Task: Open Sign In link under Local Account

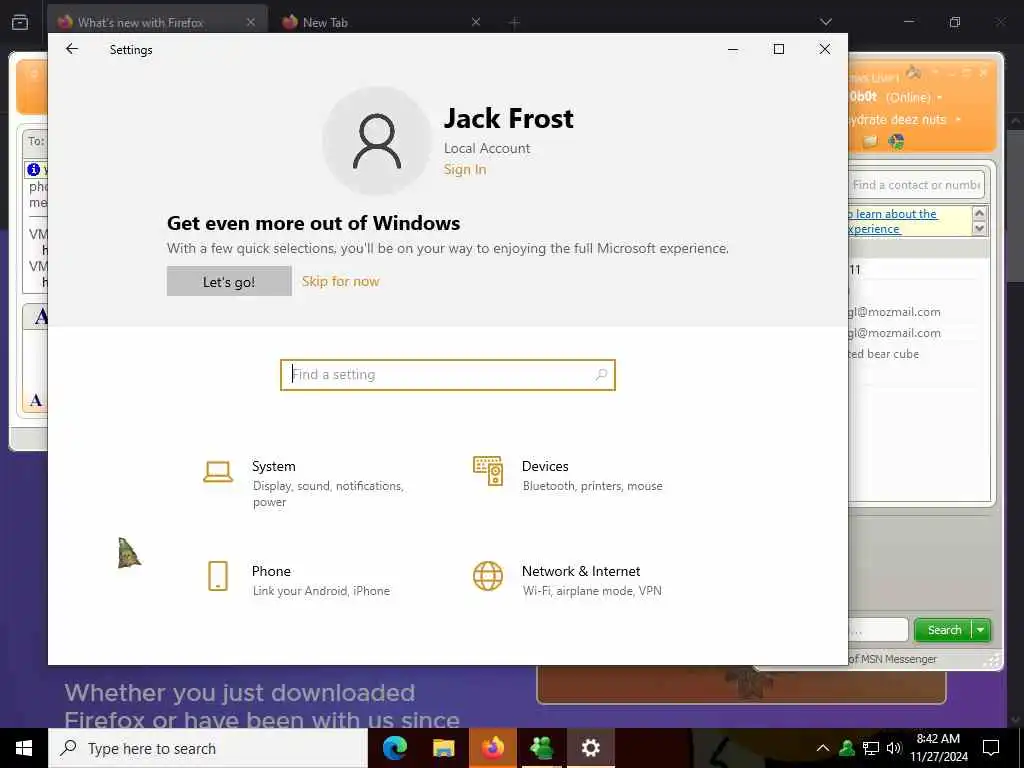Action: pos(465,169)
